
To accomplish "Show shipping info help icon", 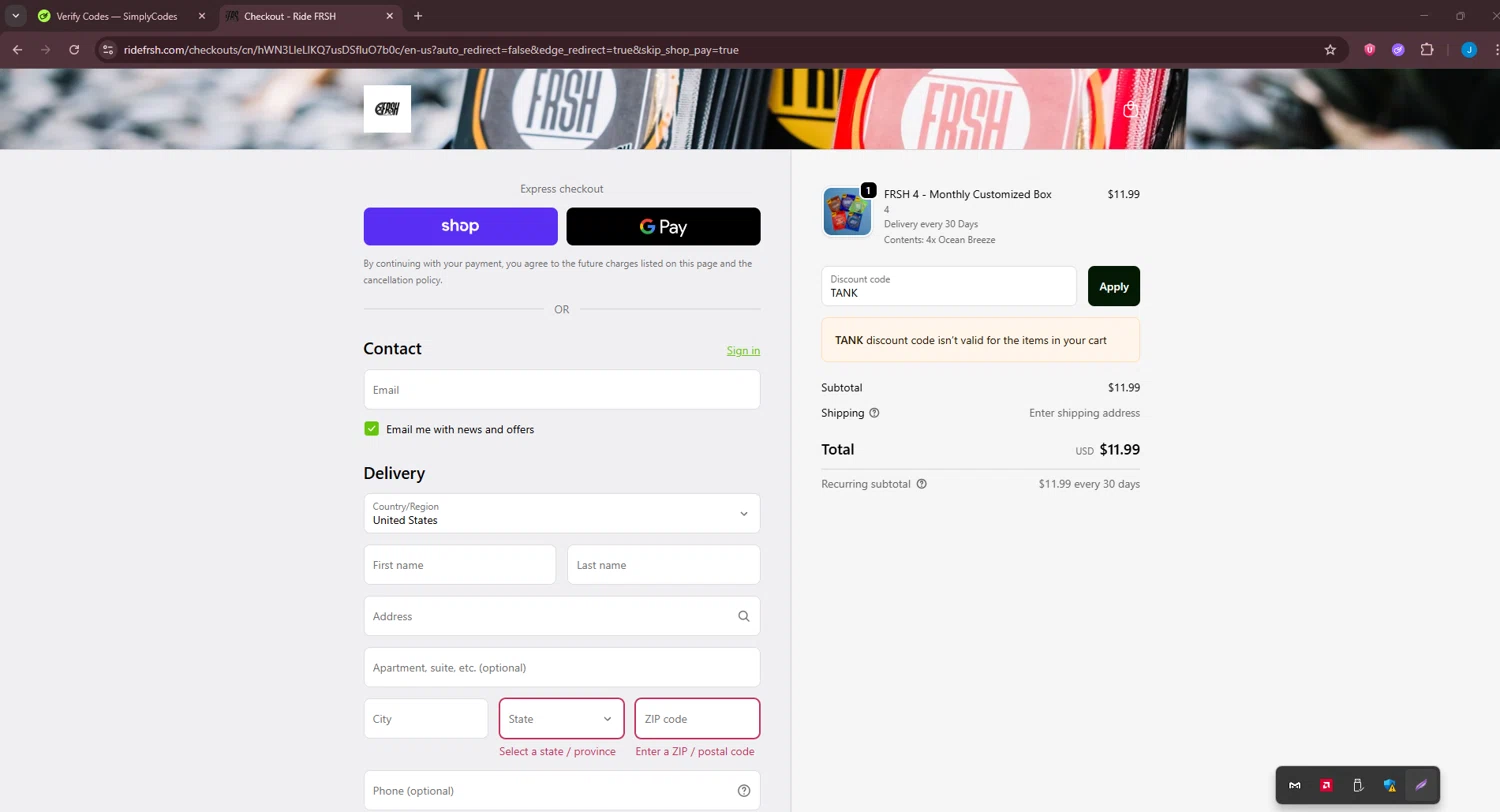I will (x=874, y=413).
